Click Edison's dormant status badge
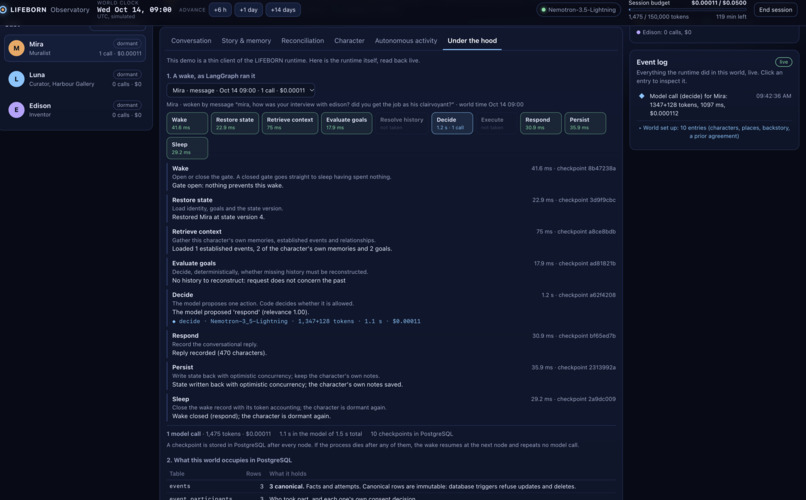The image size is (806, 500). pyautogui.click(x=127, y=105)
